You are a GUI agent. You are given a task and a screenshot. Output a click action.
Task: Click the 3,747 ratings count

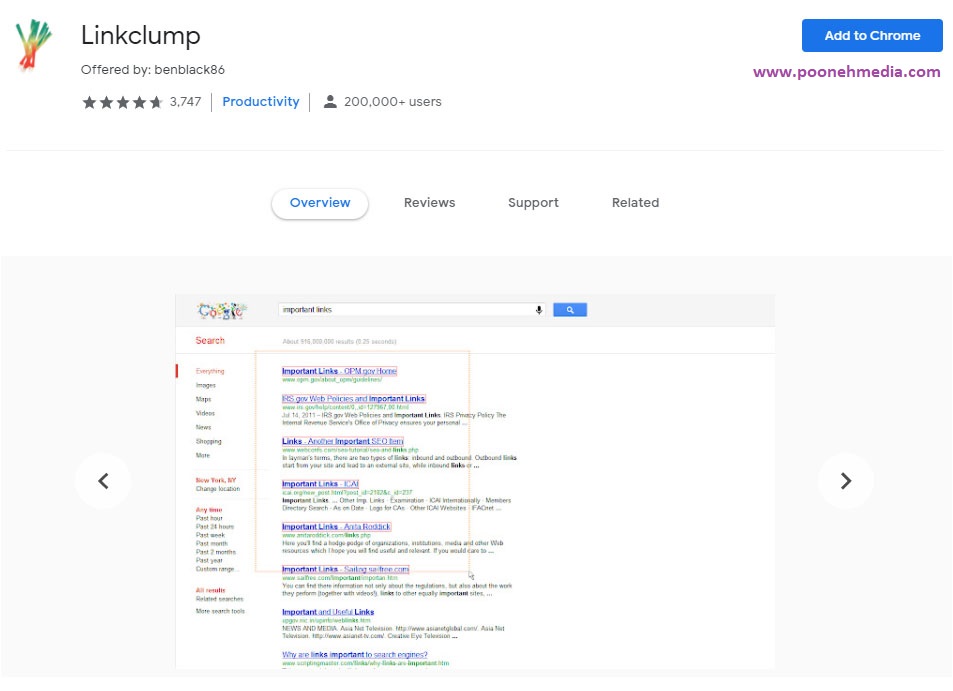pyautogui.click(x=185, y=101)
